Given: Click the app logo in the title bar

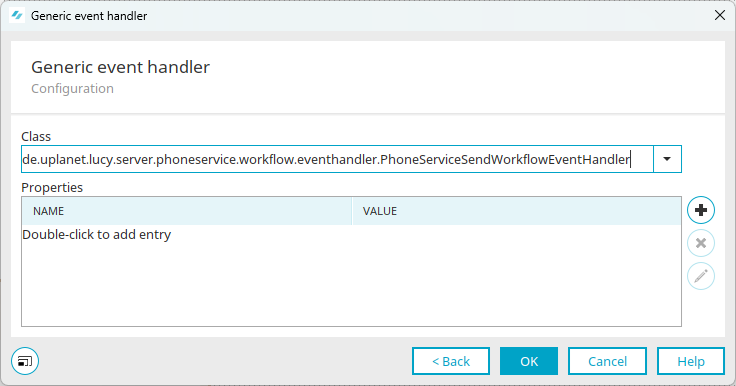Looking at the screenshot, I should pyautogui.click(x=17, y=15).
